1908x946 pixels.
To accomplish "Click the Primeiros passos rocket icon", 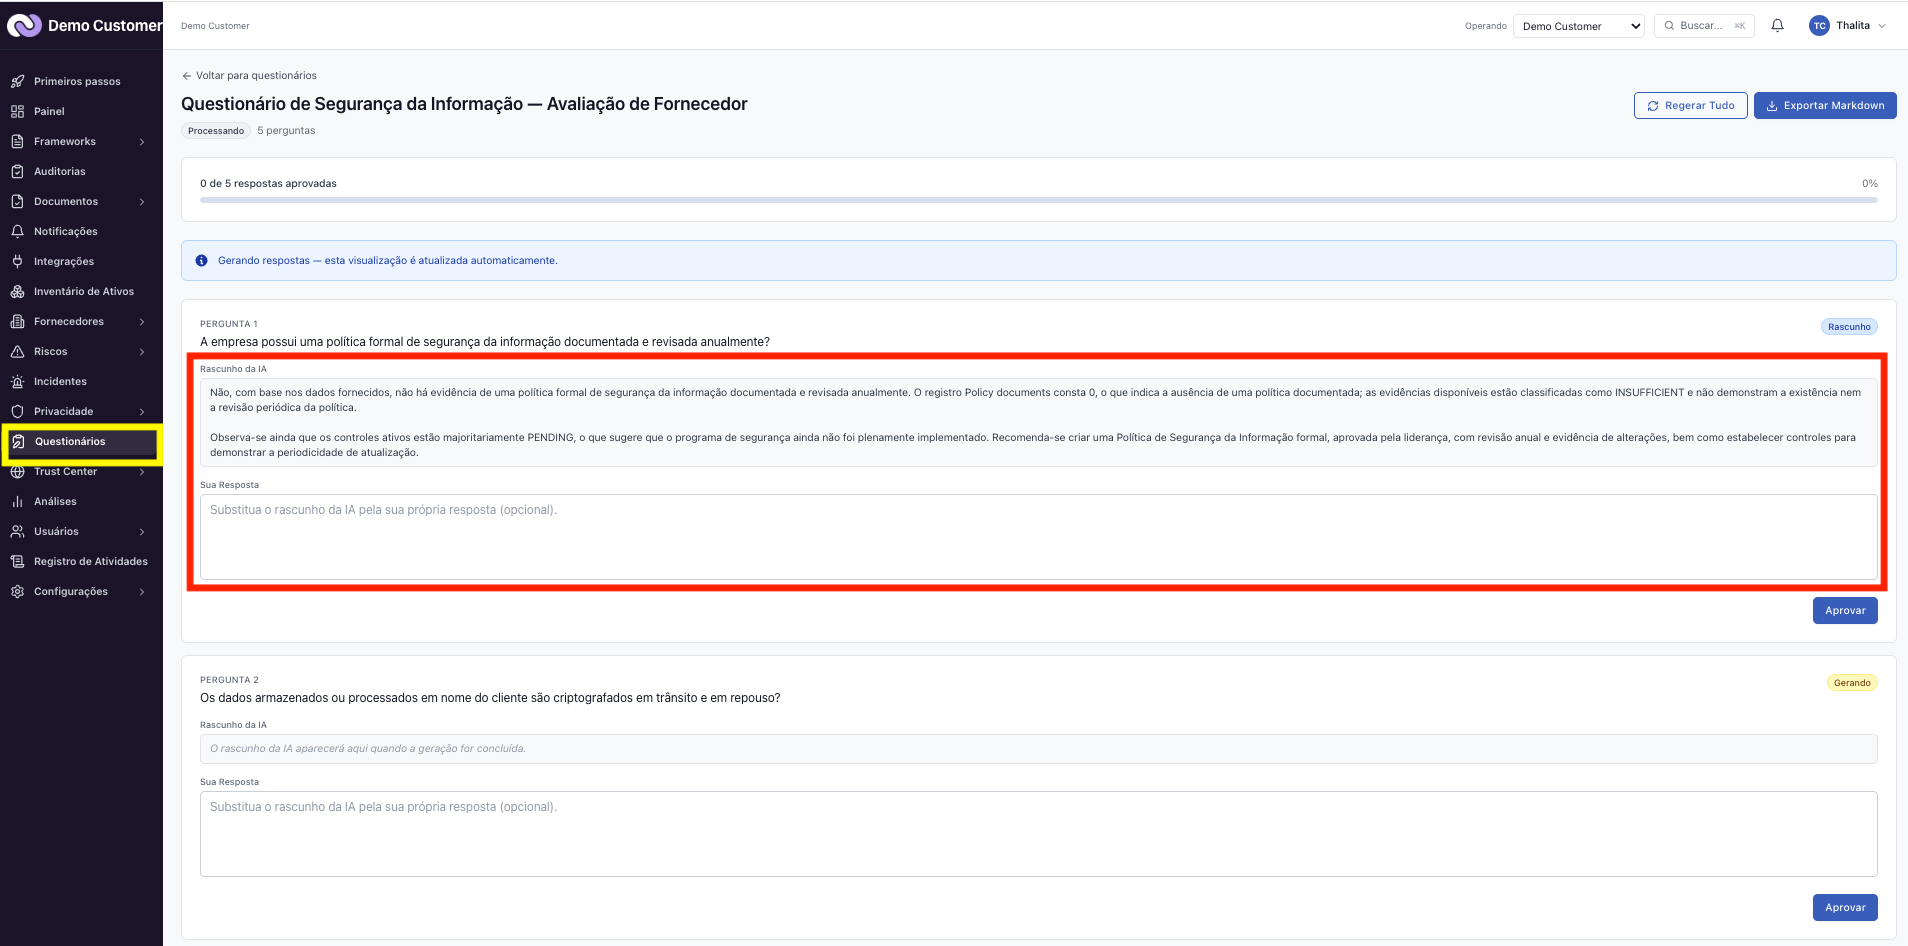I will click(x=17, y=81).
